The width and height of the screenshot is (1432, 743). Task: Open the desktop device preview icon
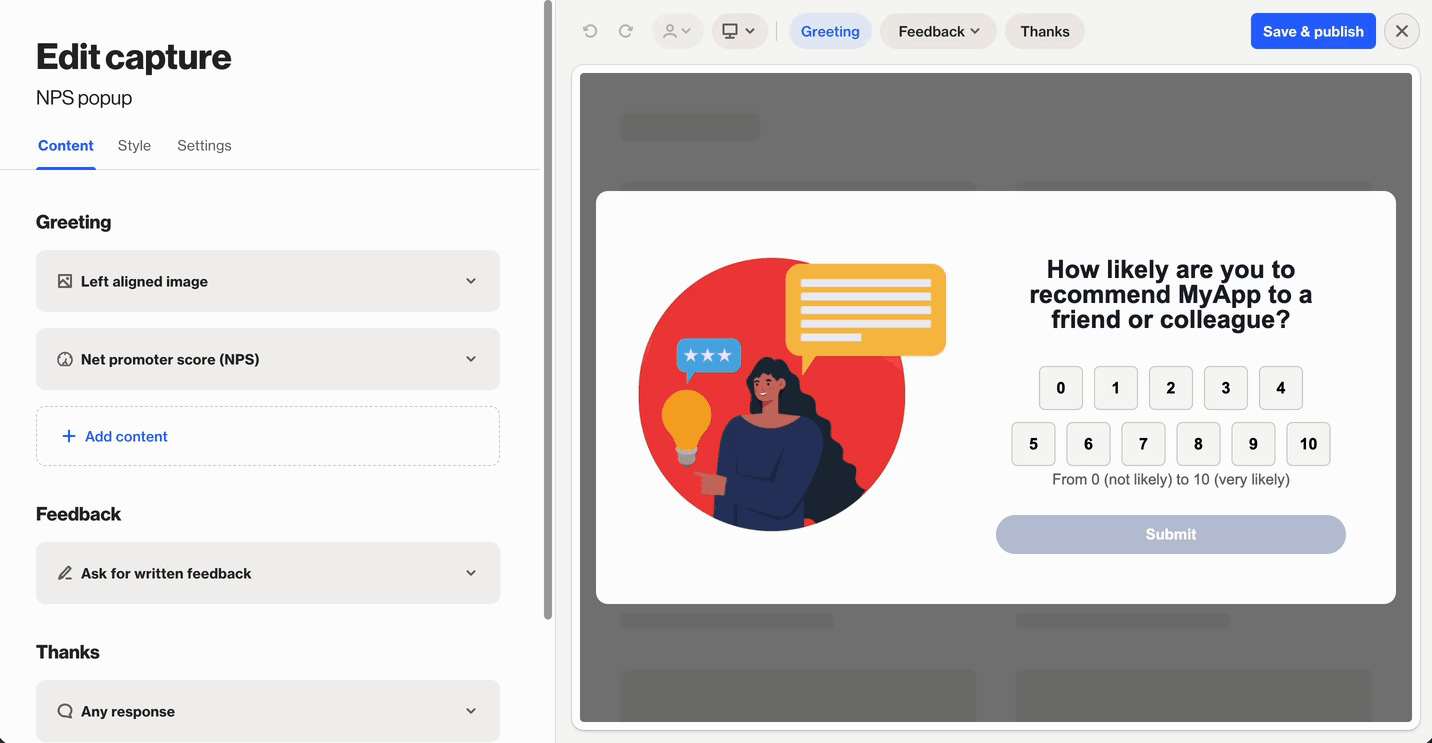click(739, 31)
